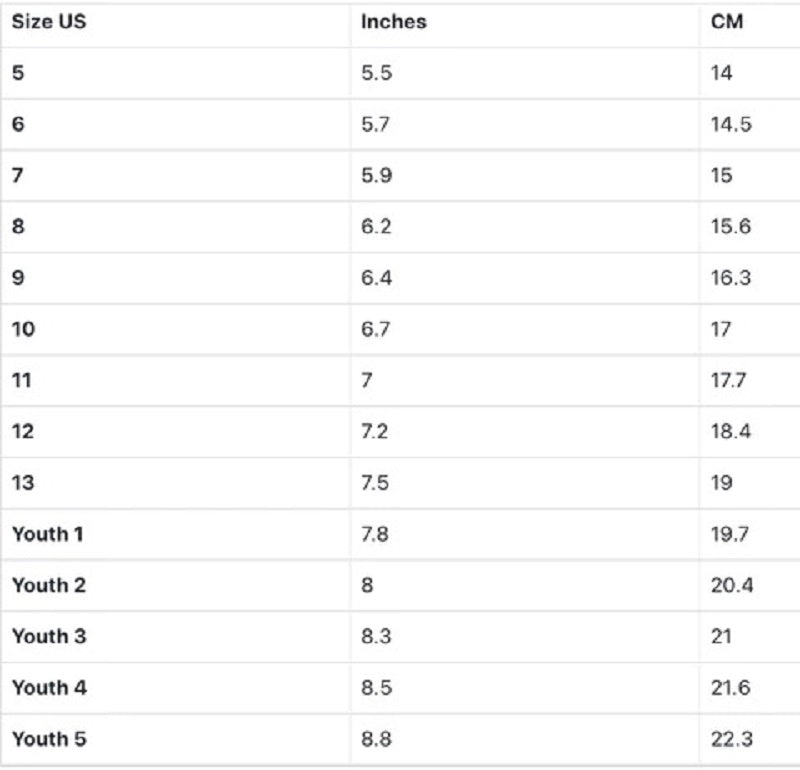Viewport: 800px width, 770px height.
Task: Click the 15 CM value
Action: point(721,175)
